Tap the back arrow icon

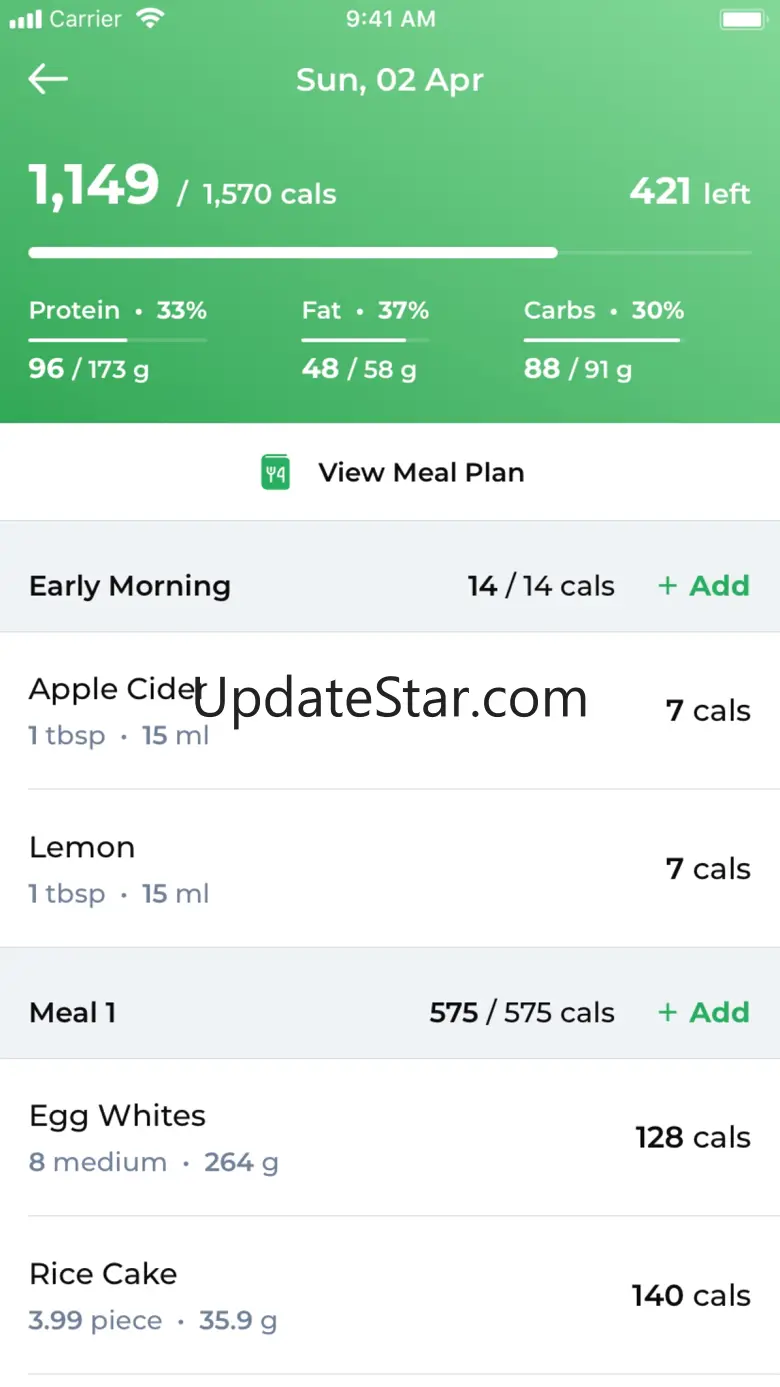click(x=48, y=80)
